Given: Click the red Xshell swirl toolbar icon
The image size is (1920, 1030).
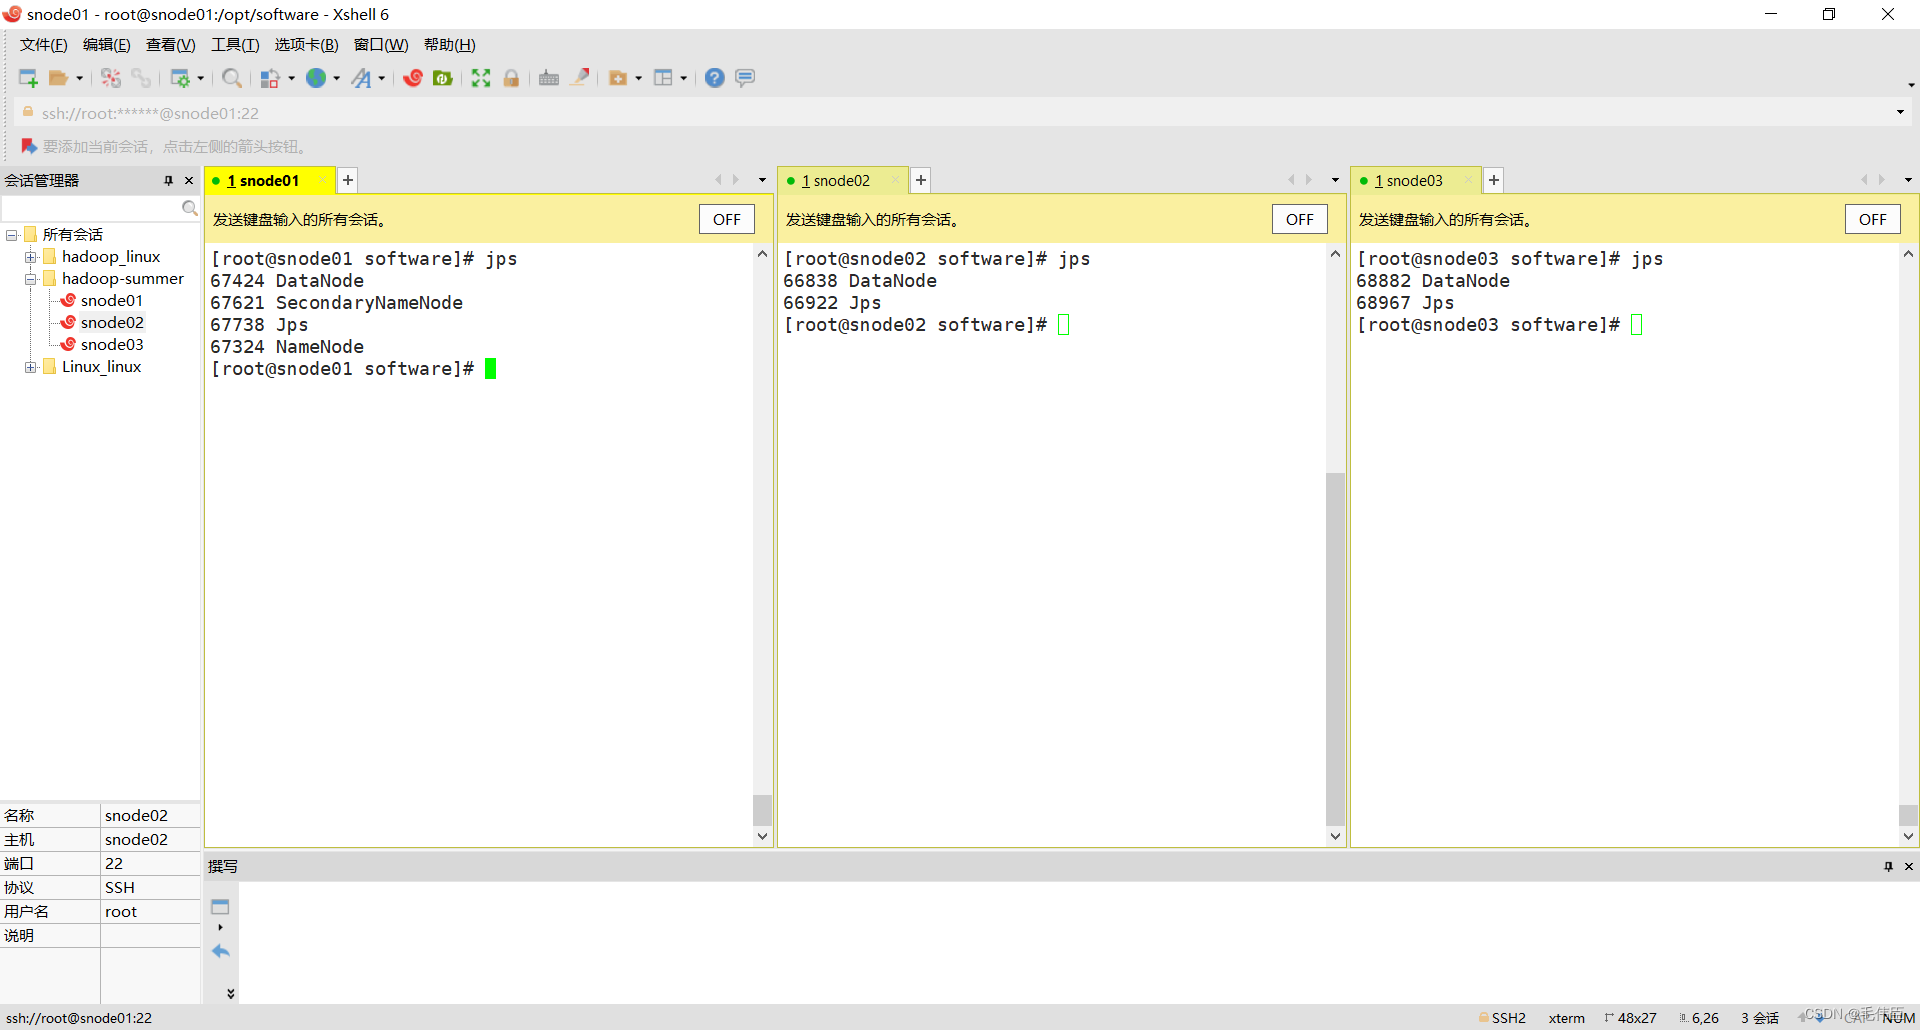Looking at the screenshot, I should [413, 78].
